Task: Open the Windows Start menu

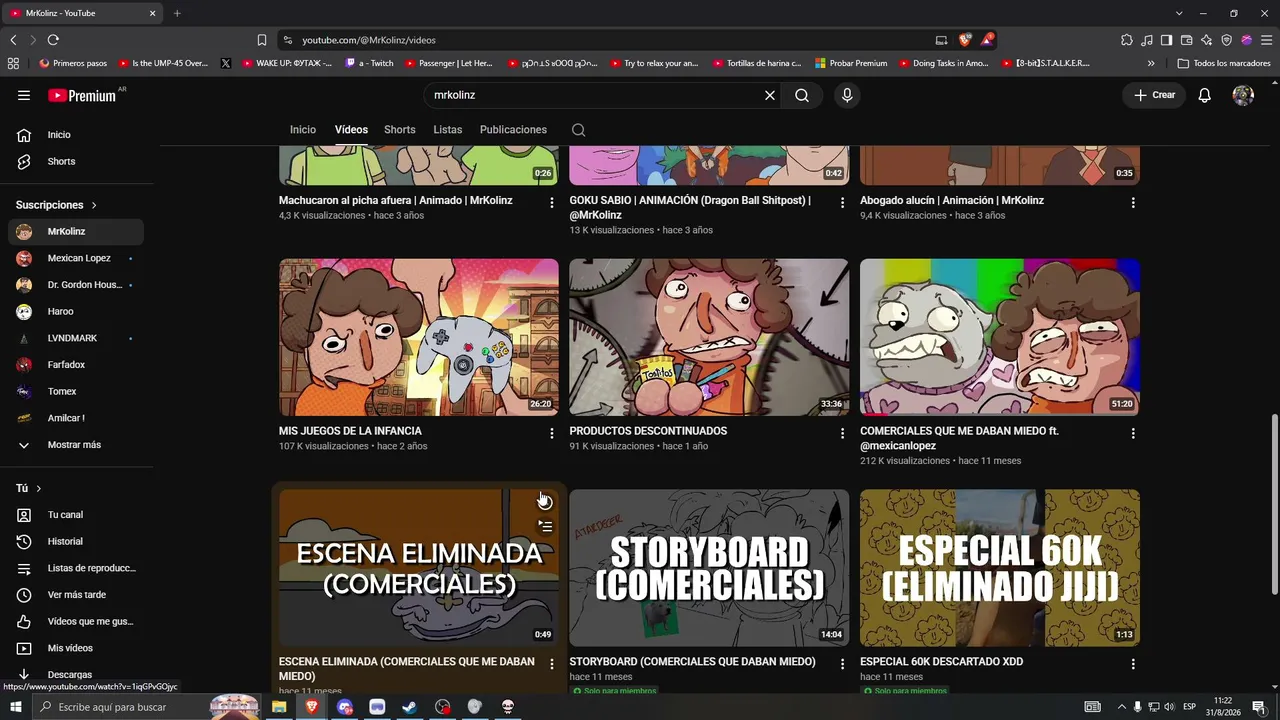Action: 15,707
